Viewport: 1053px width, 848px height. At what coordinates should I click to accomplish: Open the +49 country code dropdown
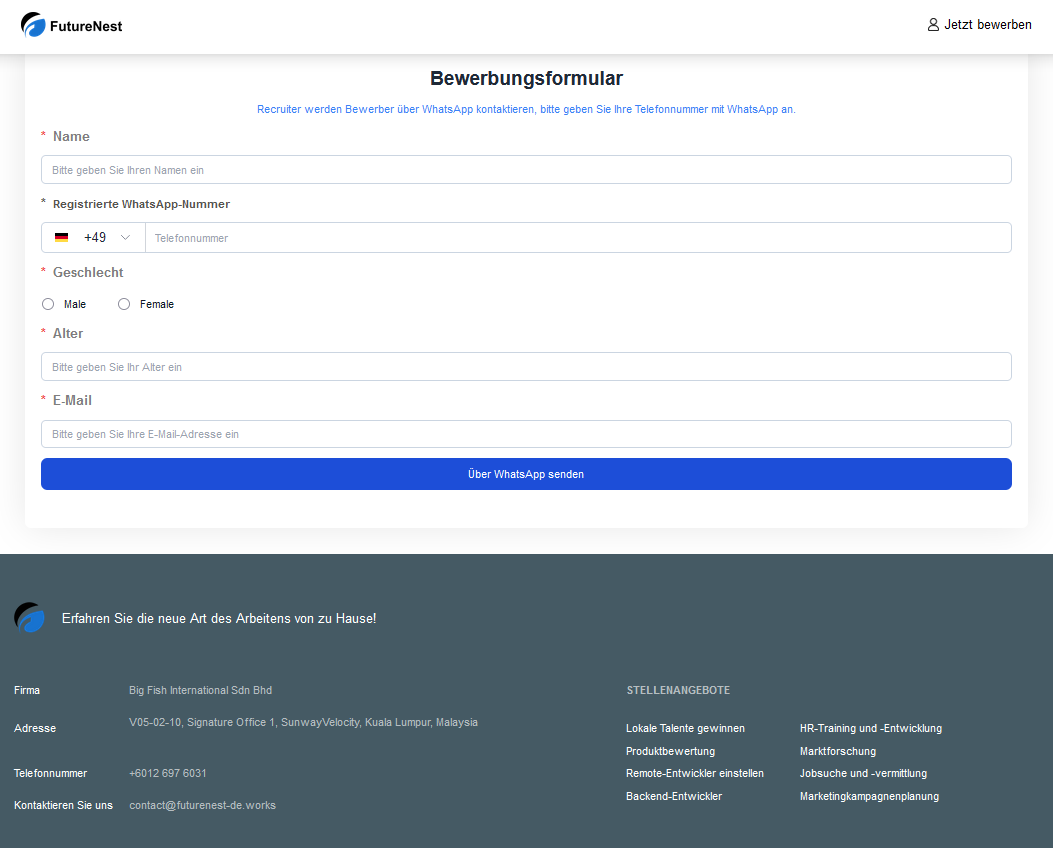coord(93,238)
